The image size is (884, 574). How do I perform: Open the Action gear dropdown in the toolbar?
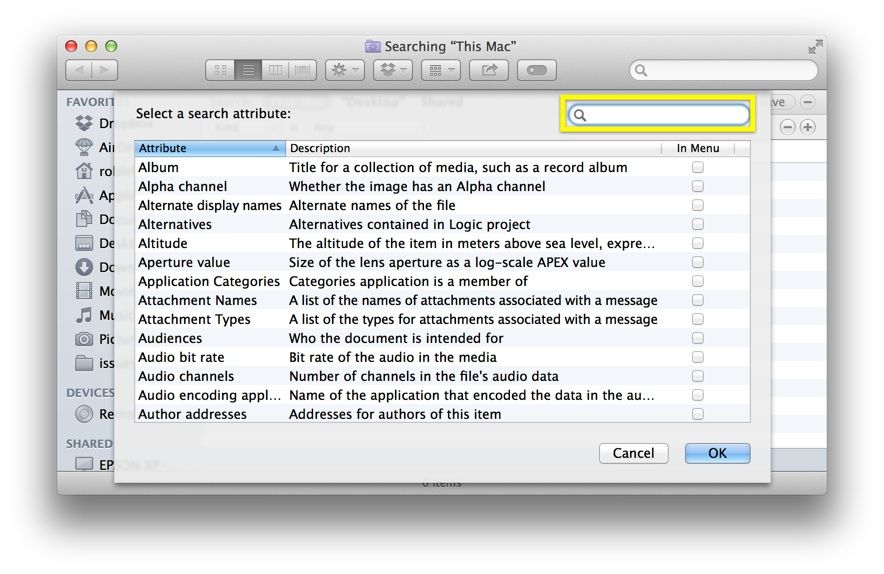[344, 70]
